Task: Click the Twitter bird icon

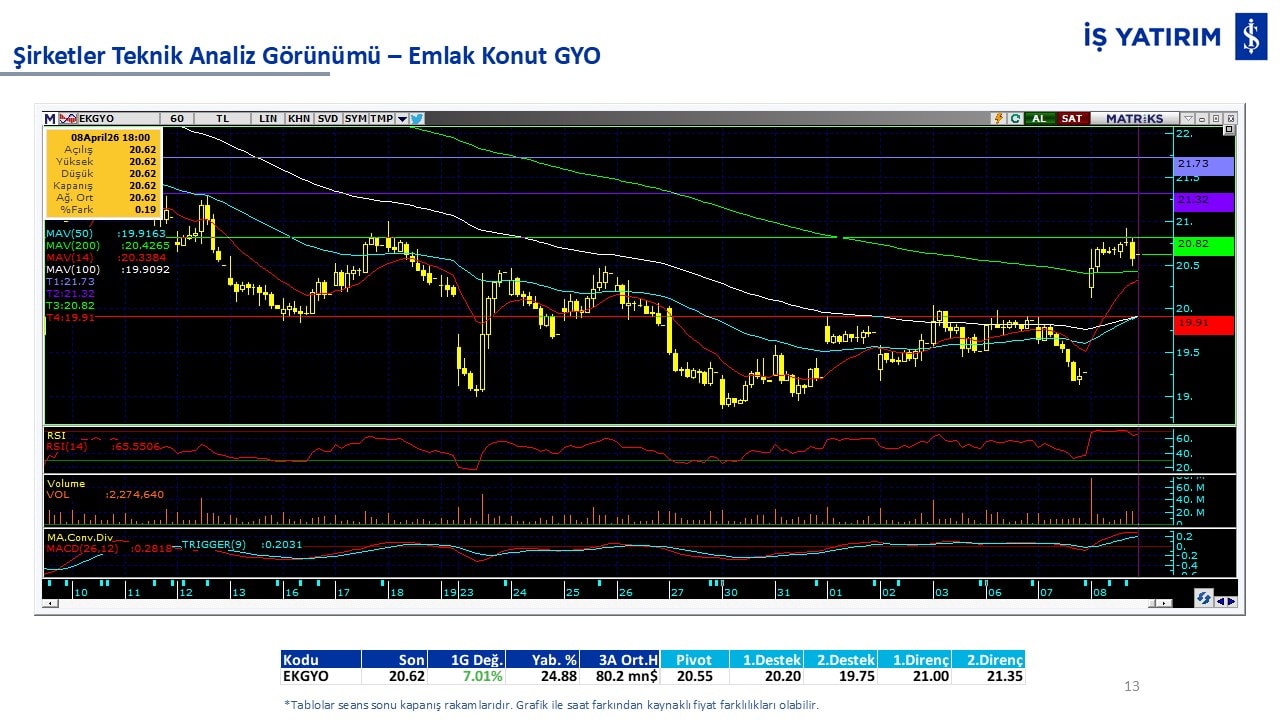Action: [x=417, y=118]
